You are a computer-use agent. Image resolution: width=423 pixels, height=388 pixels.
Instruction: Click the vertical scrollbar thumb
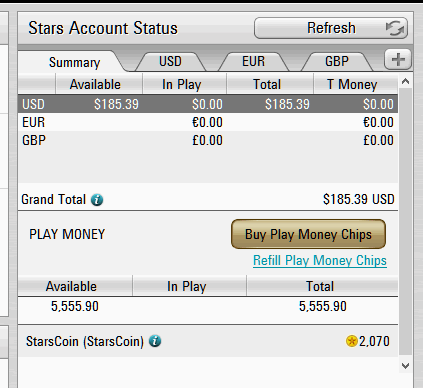(x=405, y=222)
